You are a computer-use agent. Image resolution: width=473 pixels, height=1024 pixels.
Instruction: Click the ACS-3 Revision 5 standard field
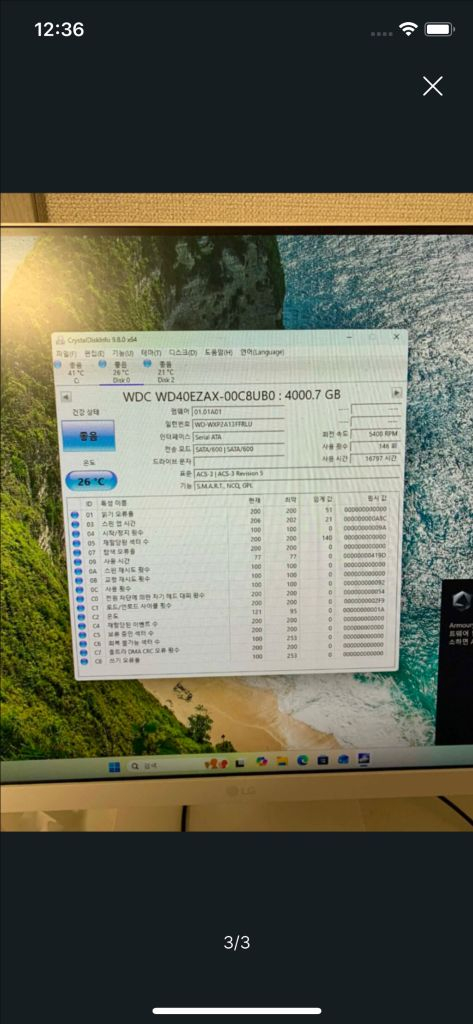297,473
